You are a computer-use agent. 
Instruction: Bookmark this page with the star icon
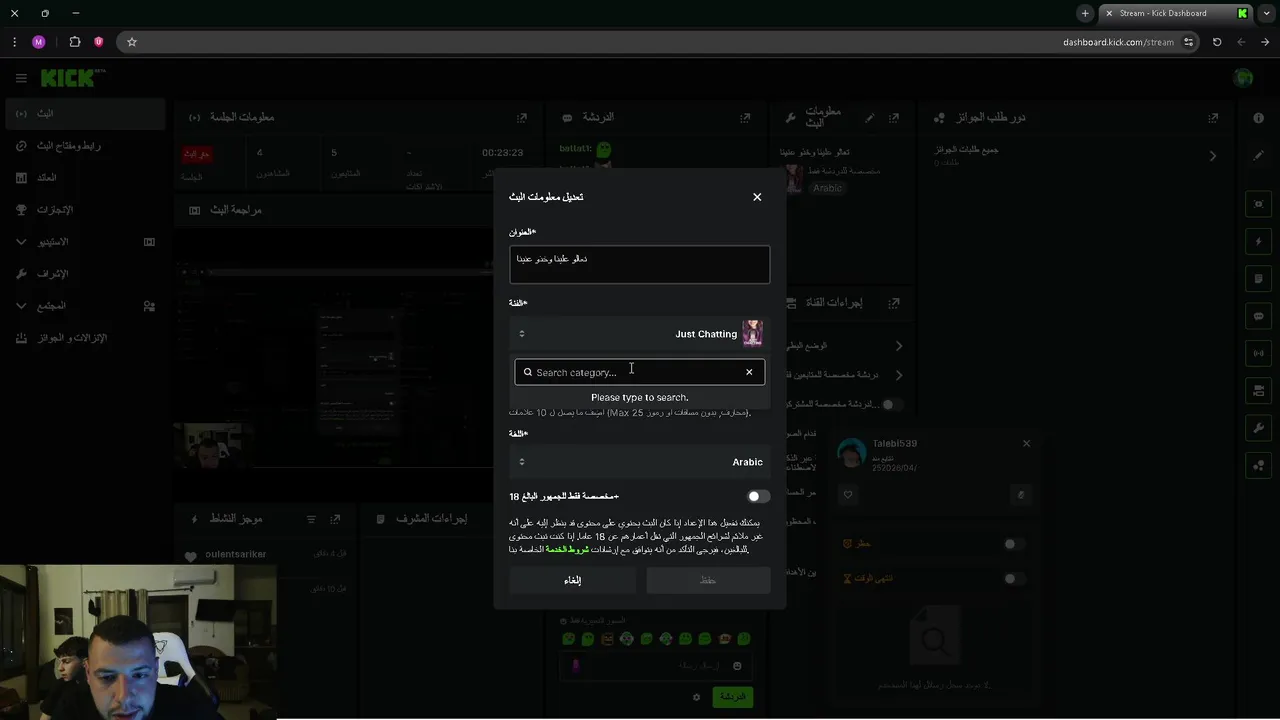tap(131, 42)
